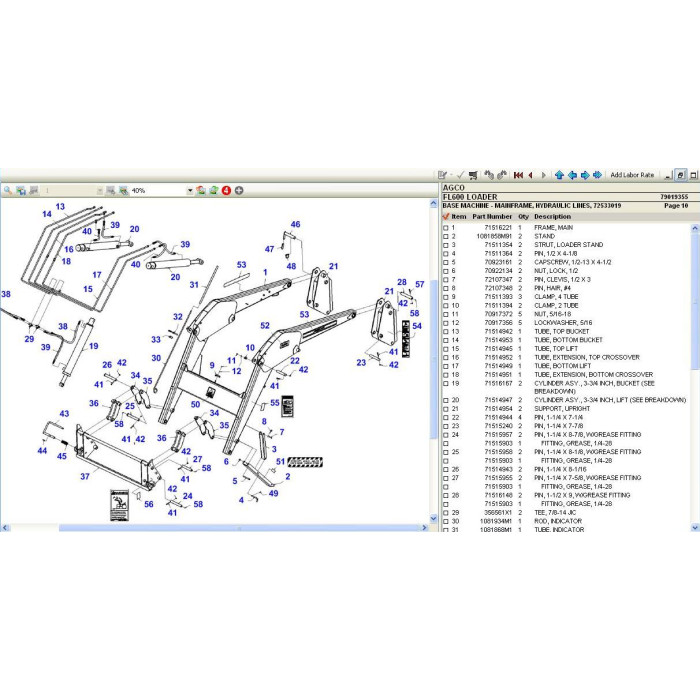Click the diagram horizontal scroll right arrow

click(x=425, y=528)
